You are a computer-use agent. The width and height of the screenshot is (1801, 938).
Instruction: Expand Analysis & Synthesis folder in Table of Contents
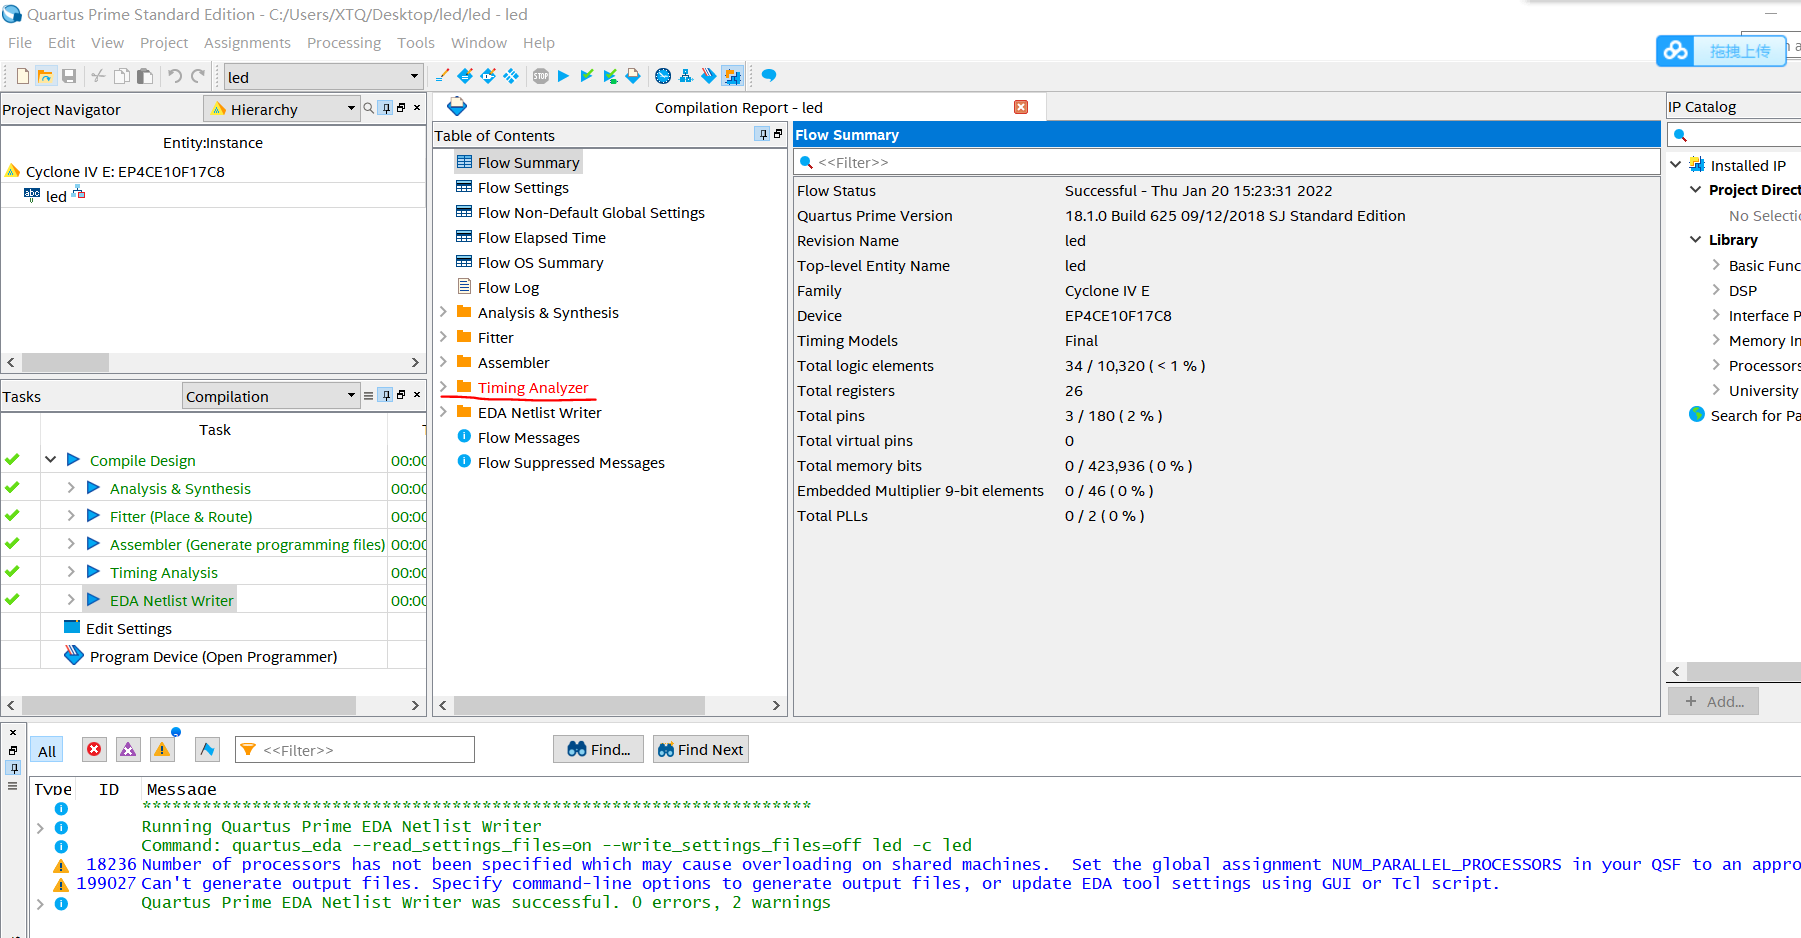443,312
